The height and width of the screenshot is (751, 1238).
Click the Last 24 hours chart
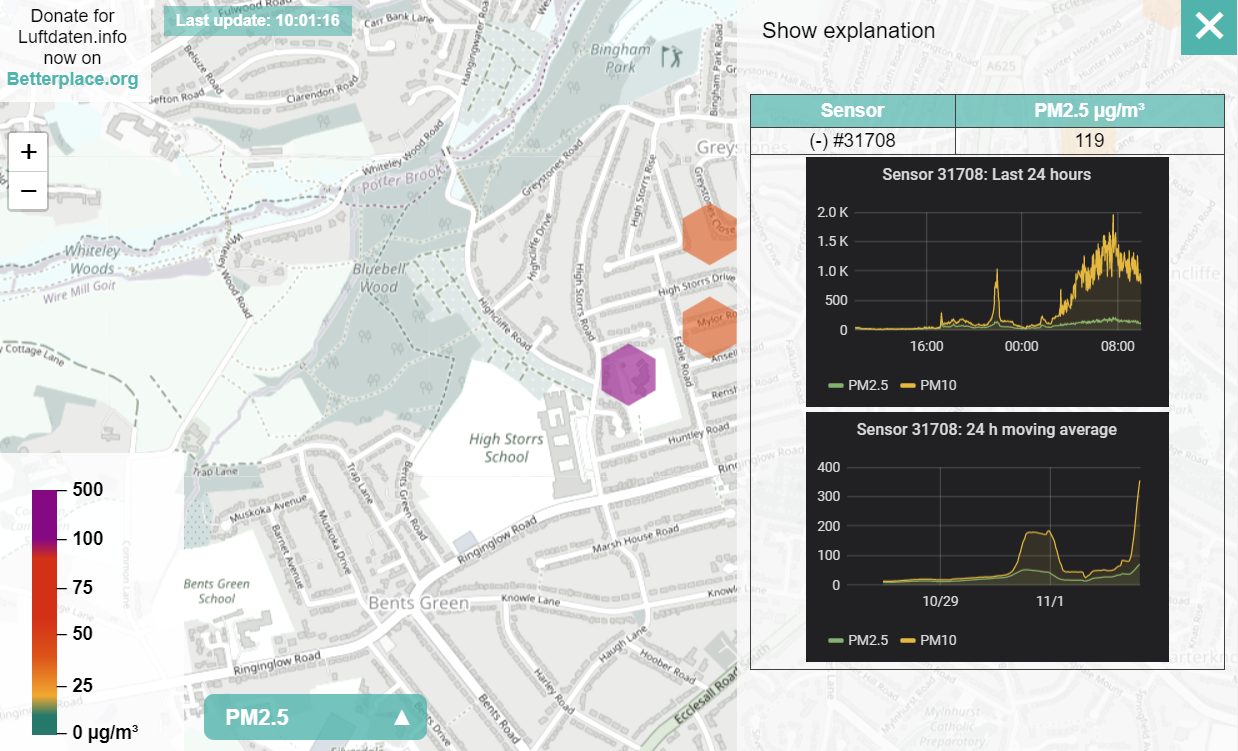click(x=986, y=280)
